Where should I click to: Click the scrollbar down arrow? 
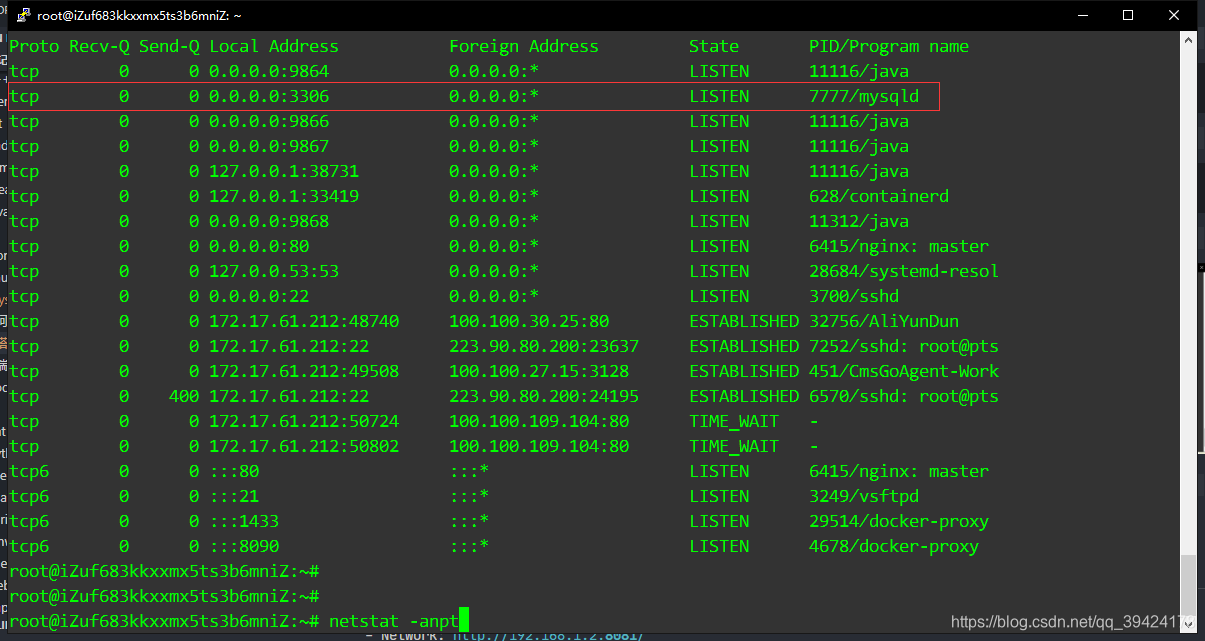(x=1188, y=624)
